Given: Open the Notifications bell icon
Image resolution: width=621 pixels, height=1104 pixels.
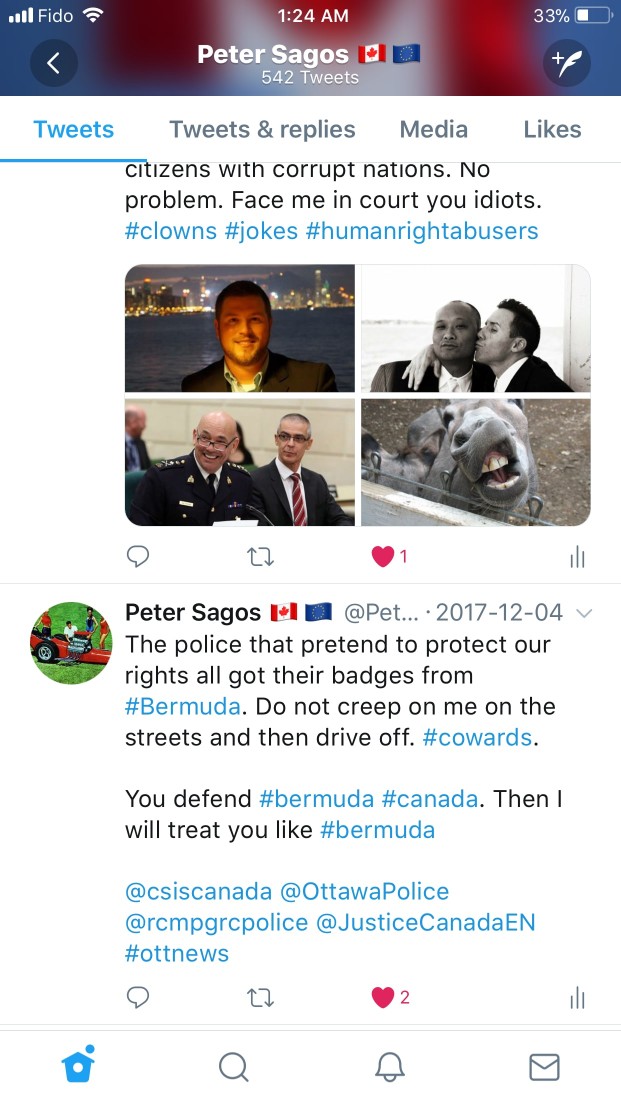Looking at the screenshot, I should pos(389,1066).
